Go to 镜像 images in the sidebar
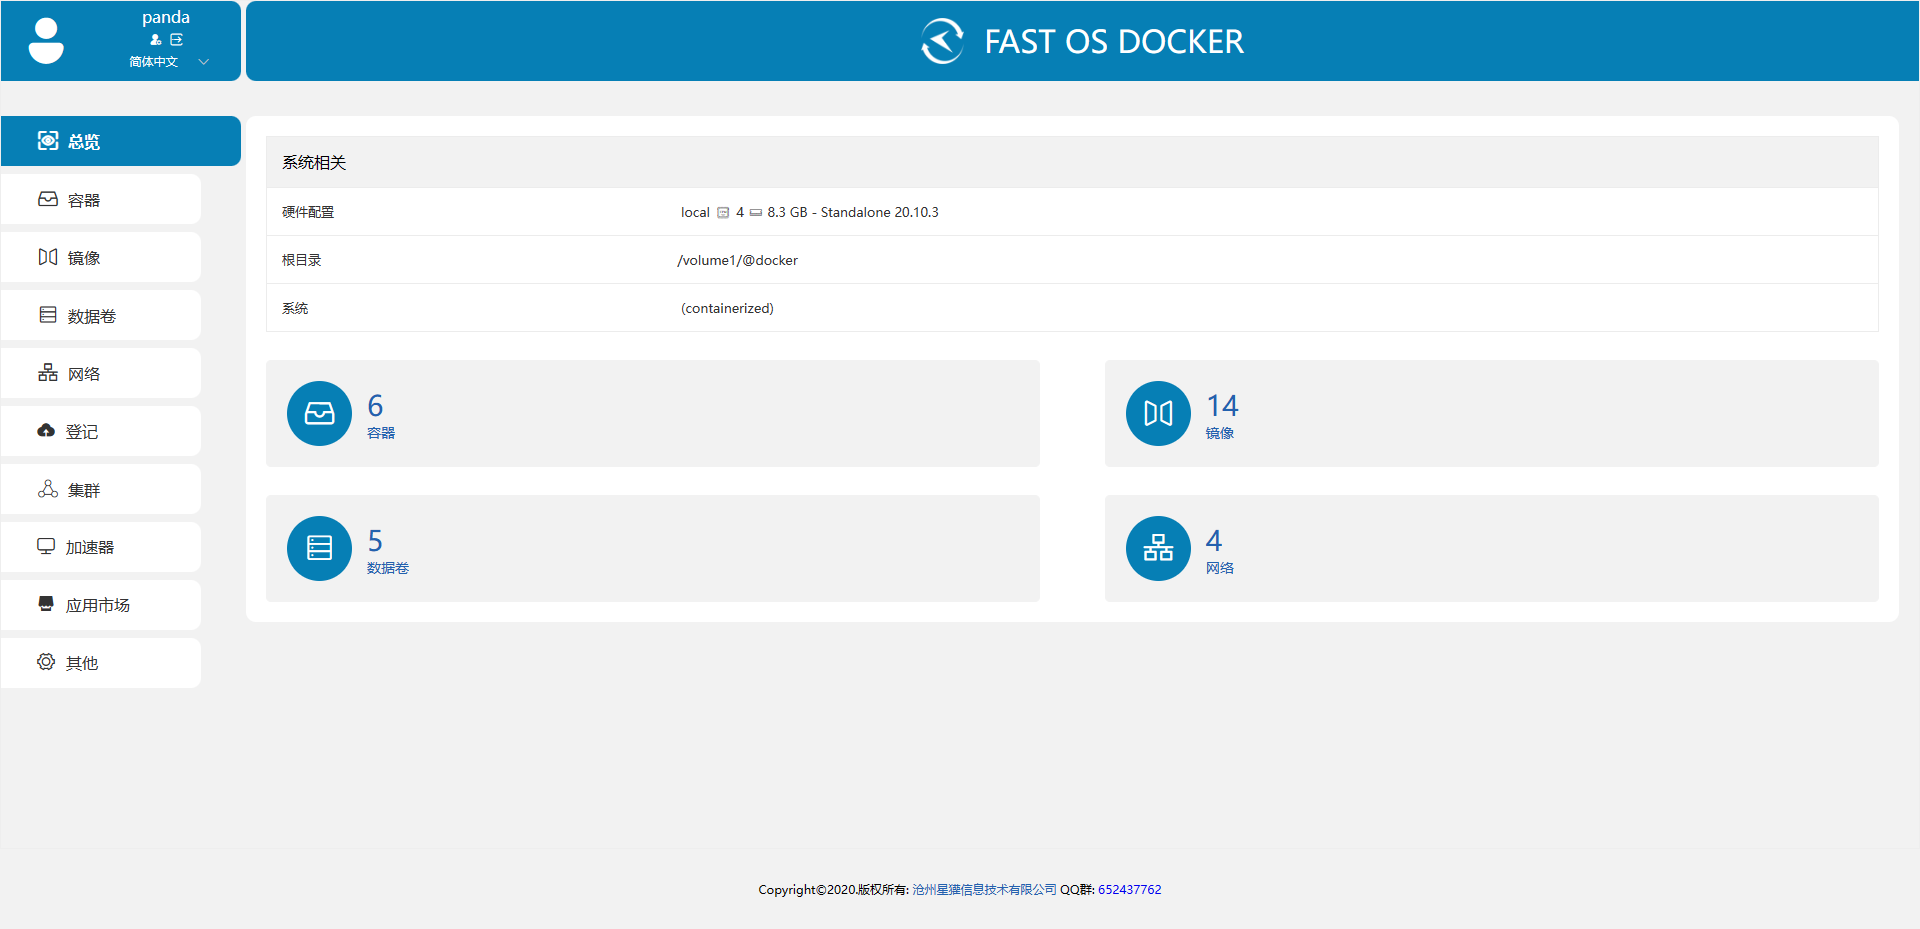 100,257
